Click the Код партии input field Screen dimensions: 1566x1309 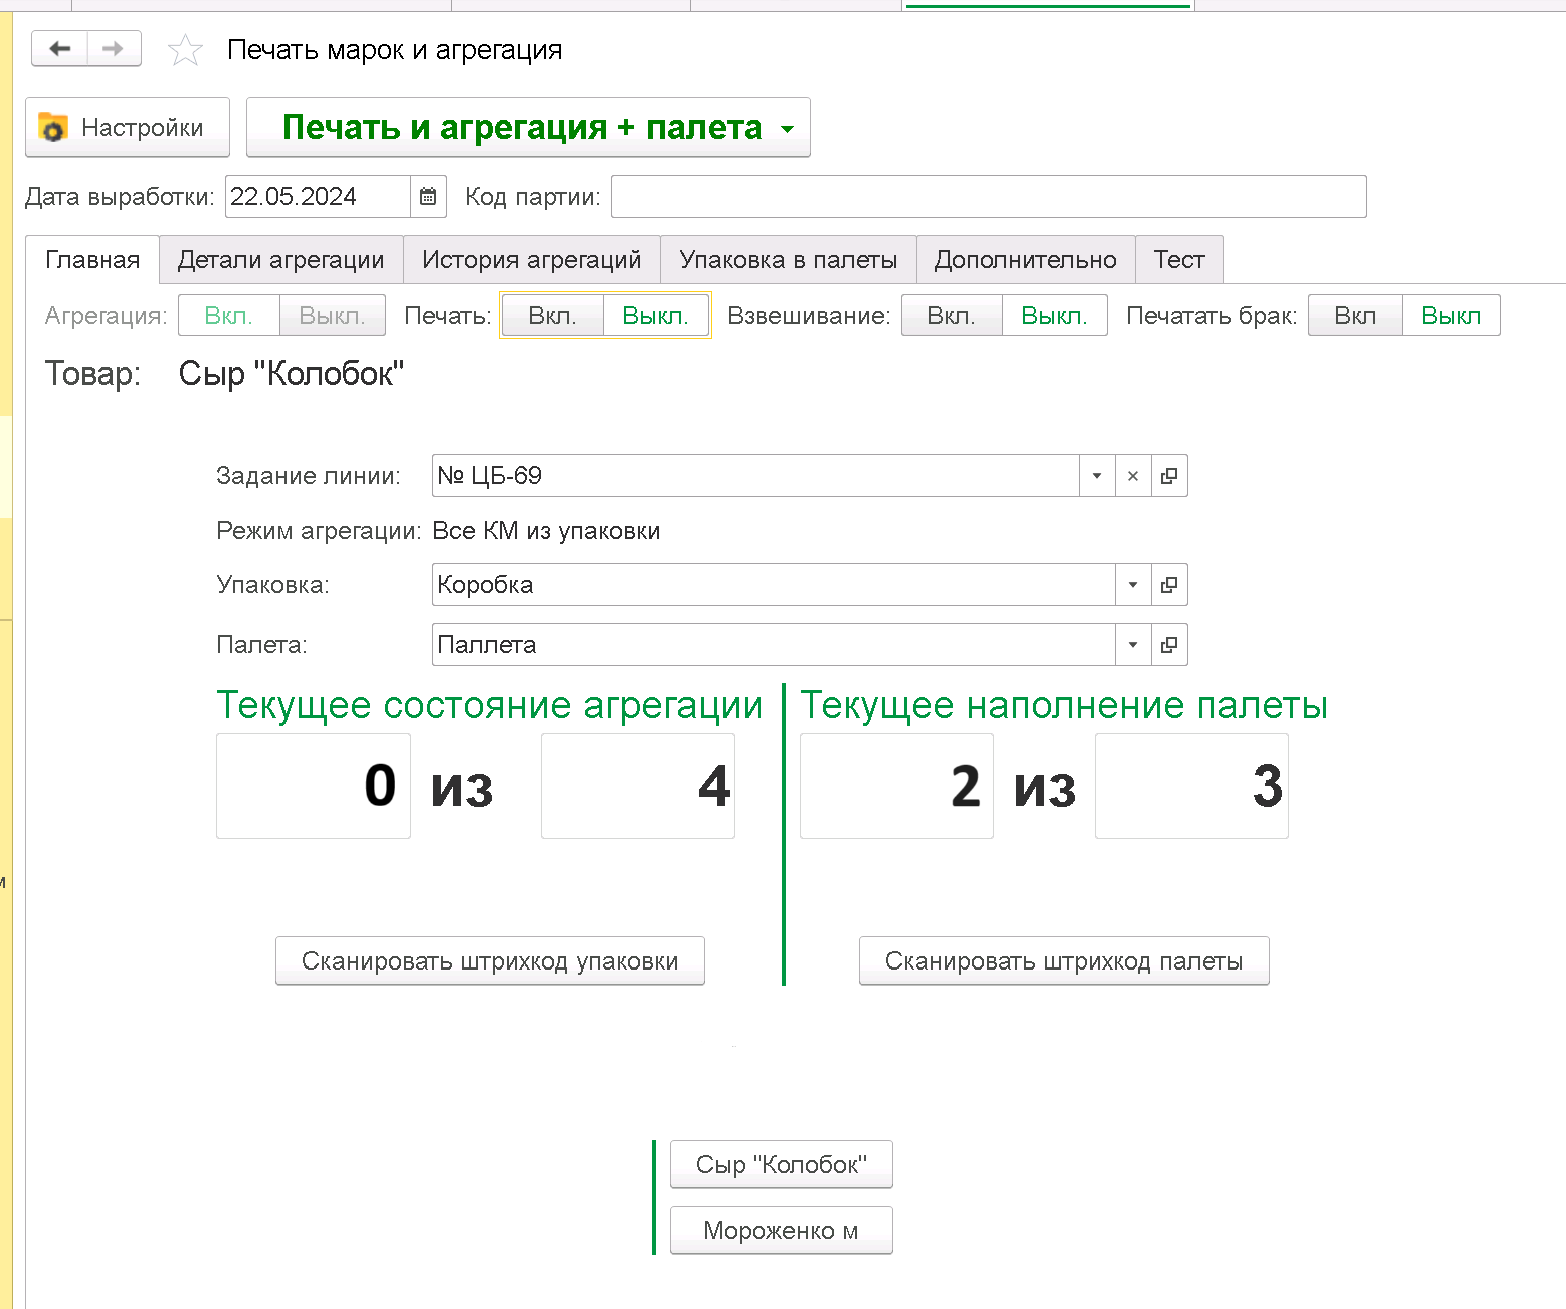tap(989, 197)
